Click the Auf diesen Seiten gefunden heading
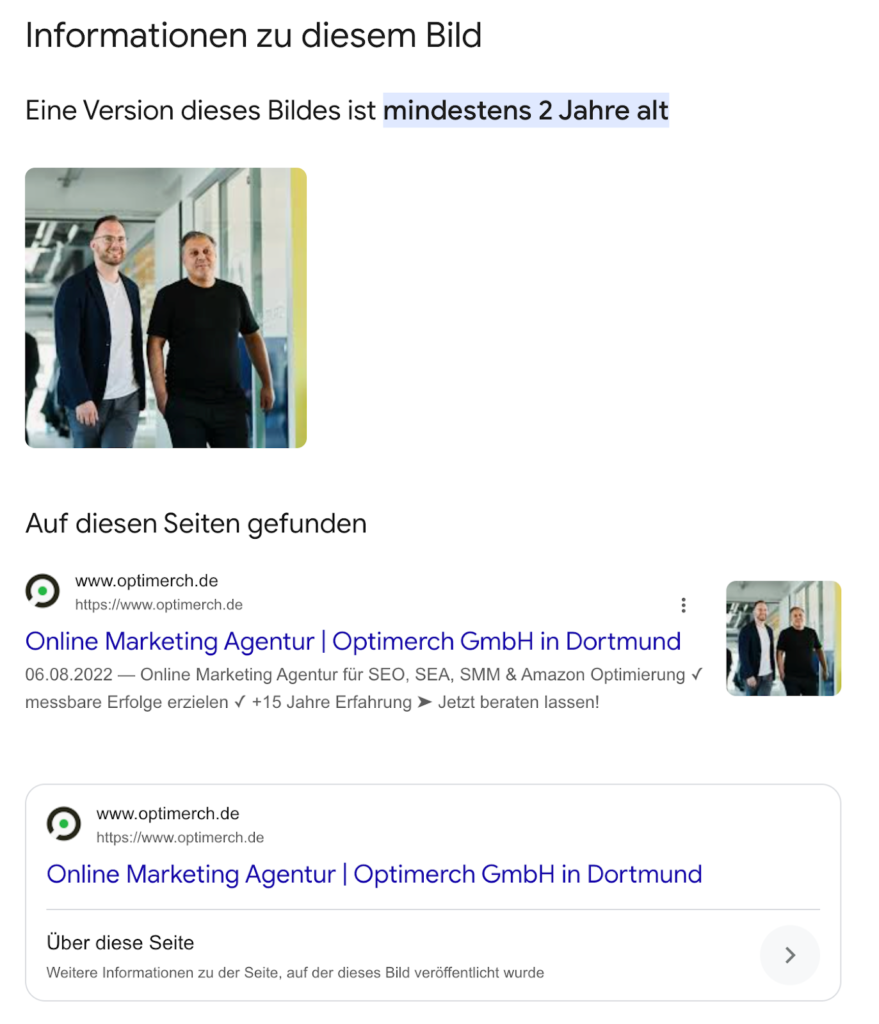879x1024 pixels. point(196,524)
